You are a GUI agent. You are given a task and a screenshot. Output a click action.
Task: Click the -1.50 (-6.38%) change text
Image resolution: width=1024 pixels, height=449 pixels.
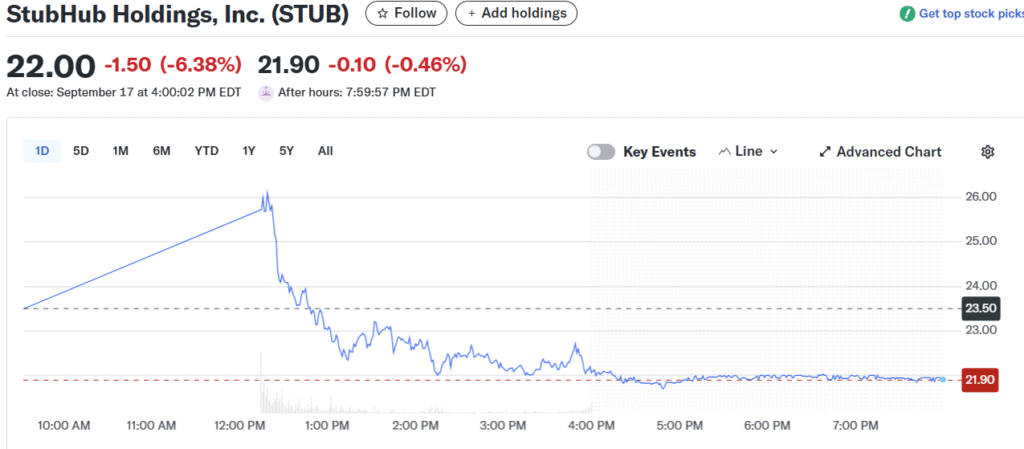173,65
